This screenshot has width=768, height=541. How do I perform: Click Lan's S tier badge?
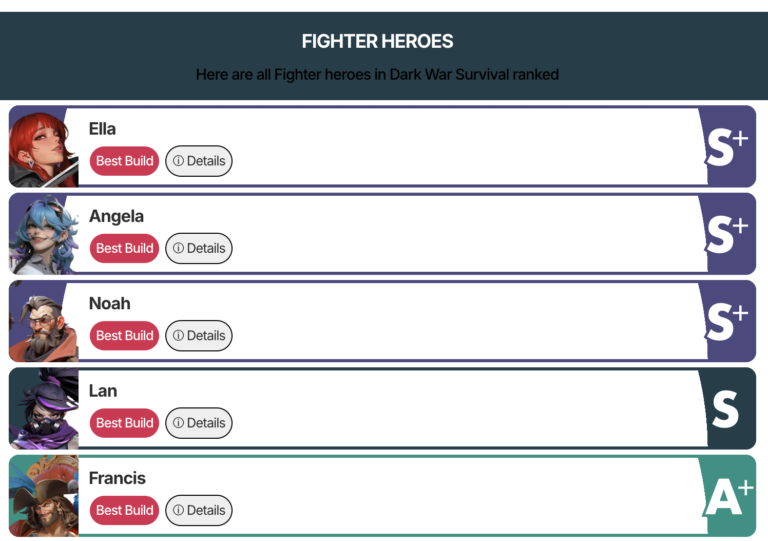click(727, 408)
